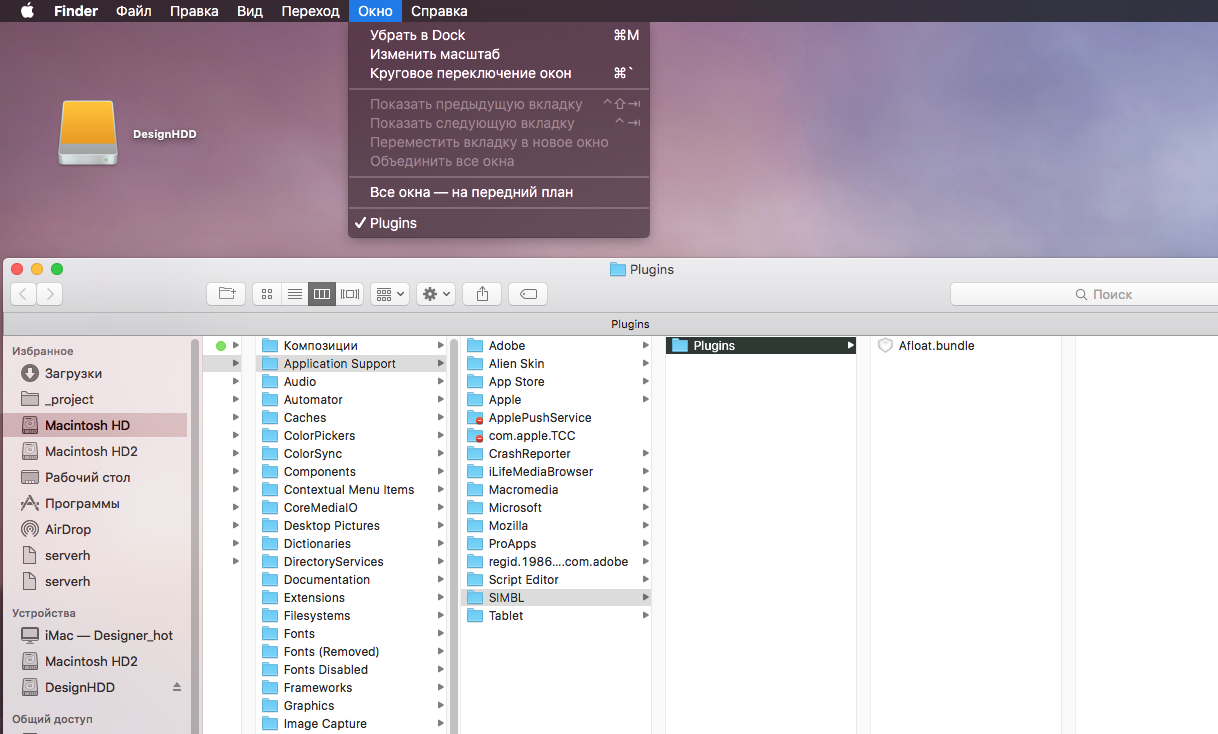Click the Plugins tab bar label
The height and width of the screenshot is (734, 1218).
click(630, 324)
